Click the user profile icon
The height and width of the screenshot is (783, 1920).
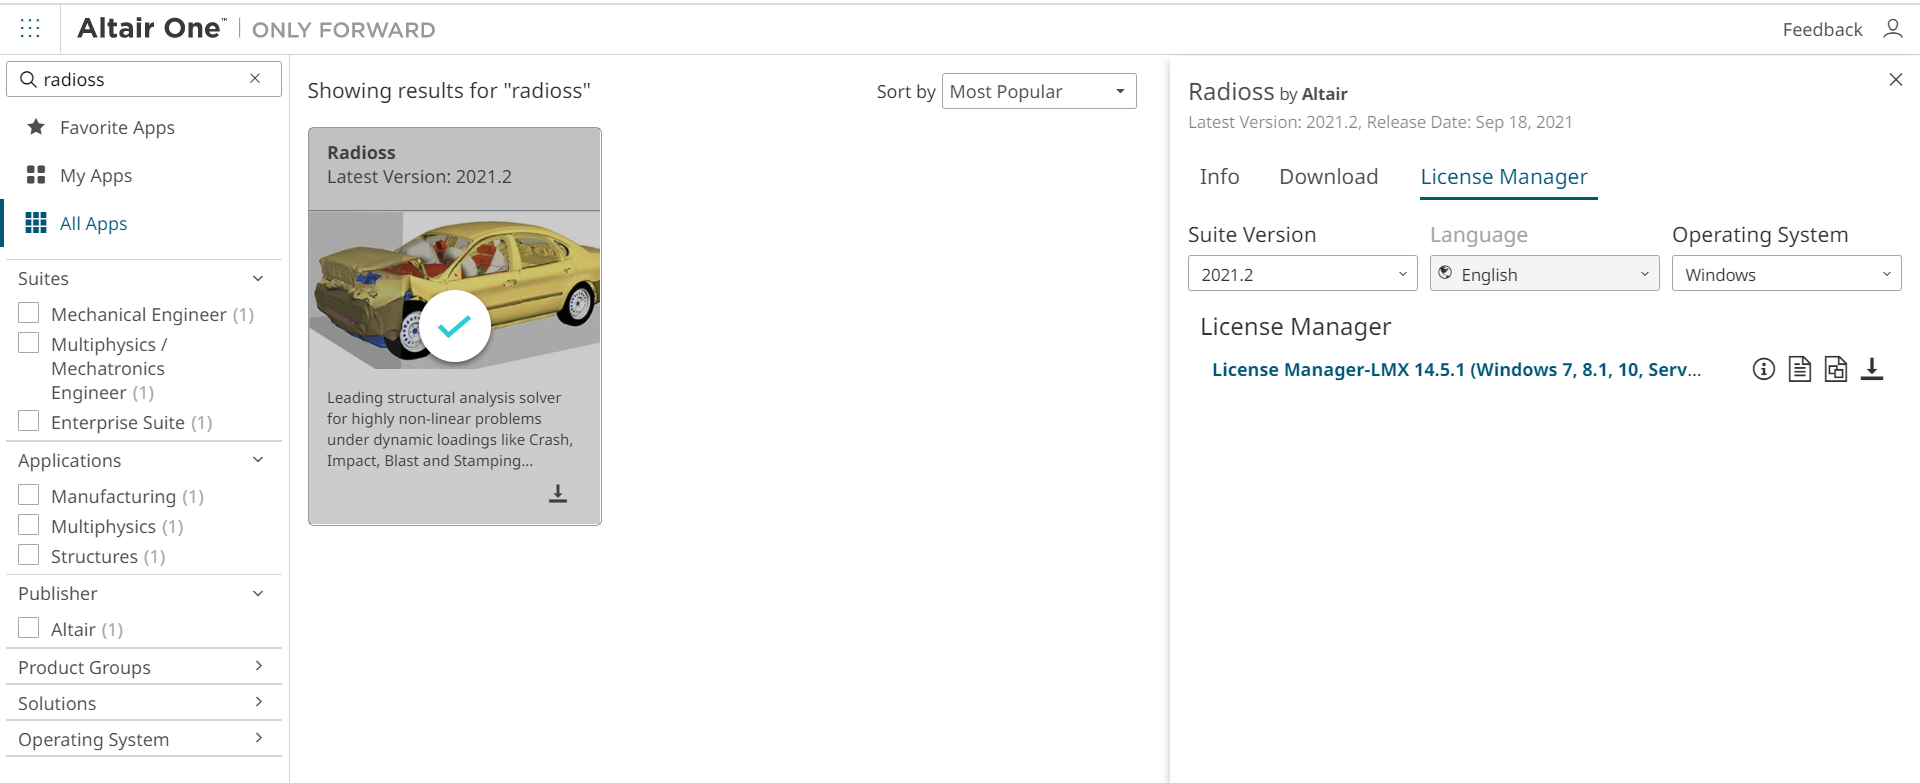pyautogui.click(x=1892, y=29)
